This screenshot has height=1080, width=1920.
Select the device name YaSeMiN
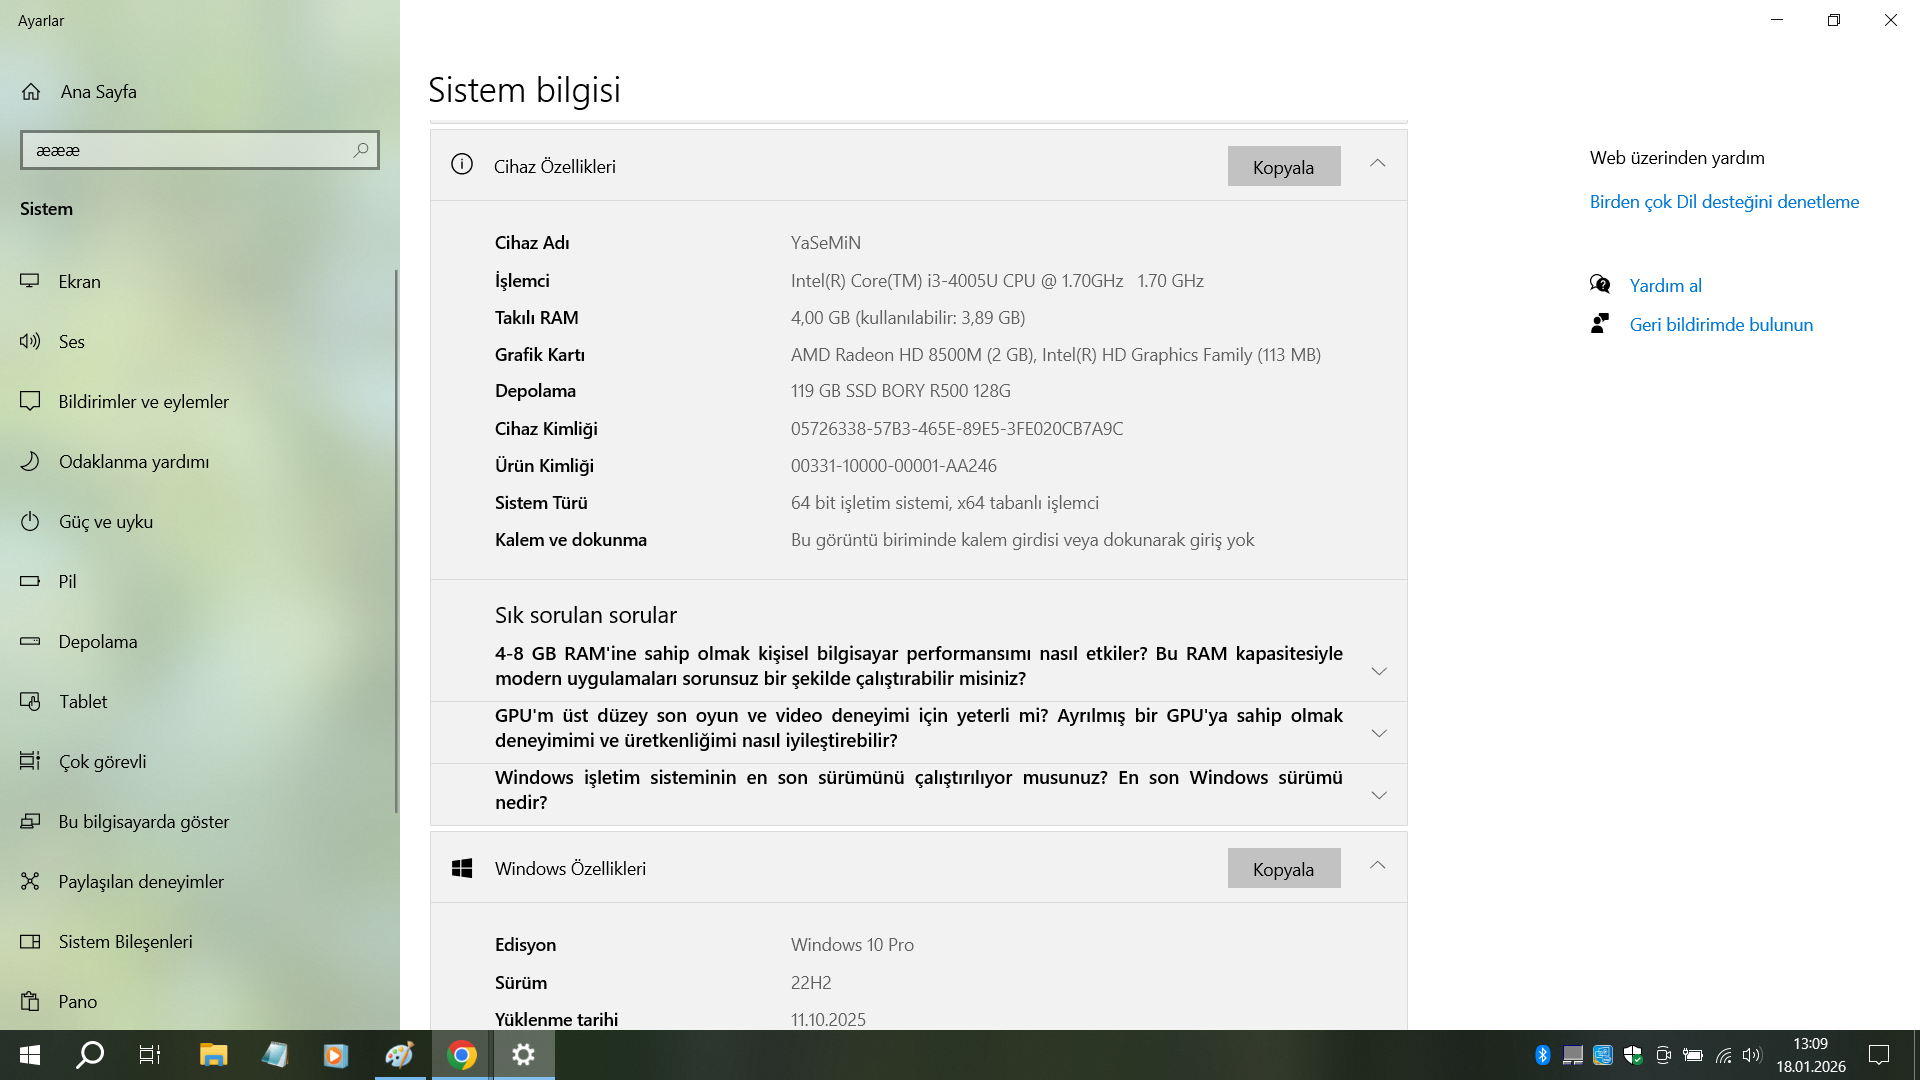(x=826, y=243)
